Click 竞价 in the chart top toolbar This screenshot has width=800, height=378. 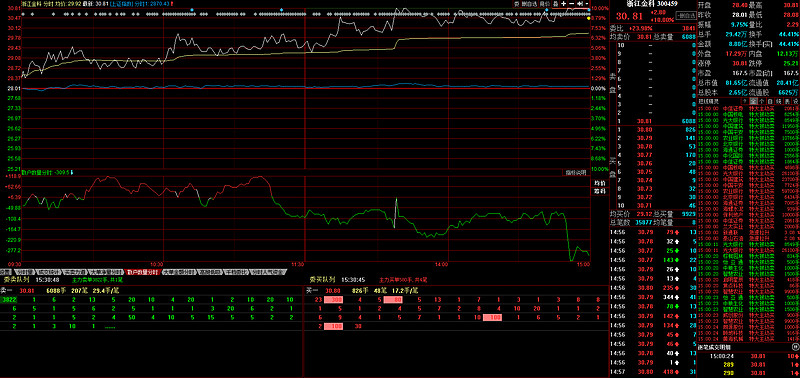[x=545, y=4]
